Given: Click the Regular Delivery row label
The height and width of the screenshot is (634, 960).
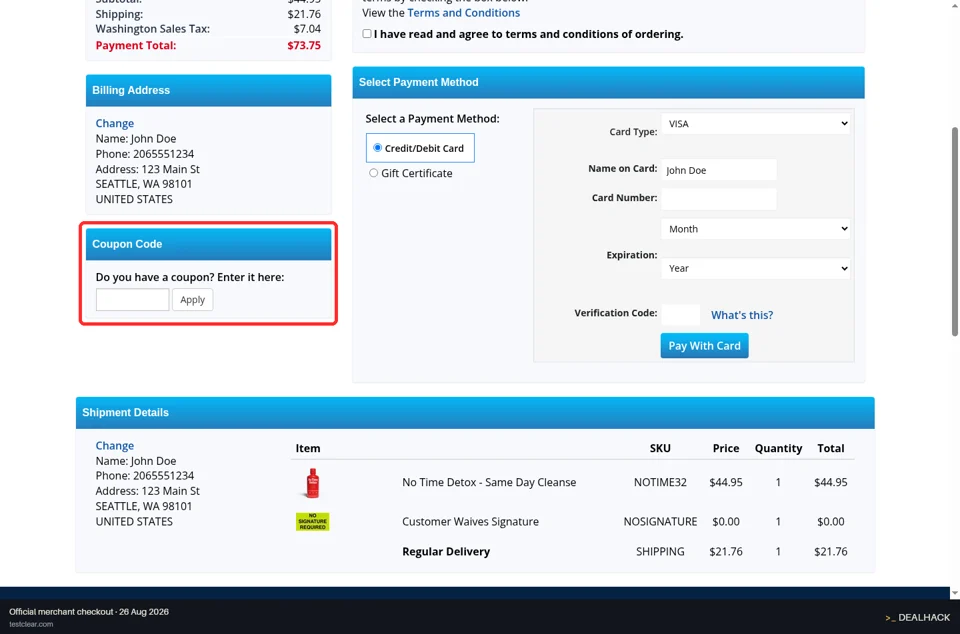Looking at the screenshot, I should (x=446, y=551).
